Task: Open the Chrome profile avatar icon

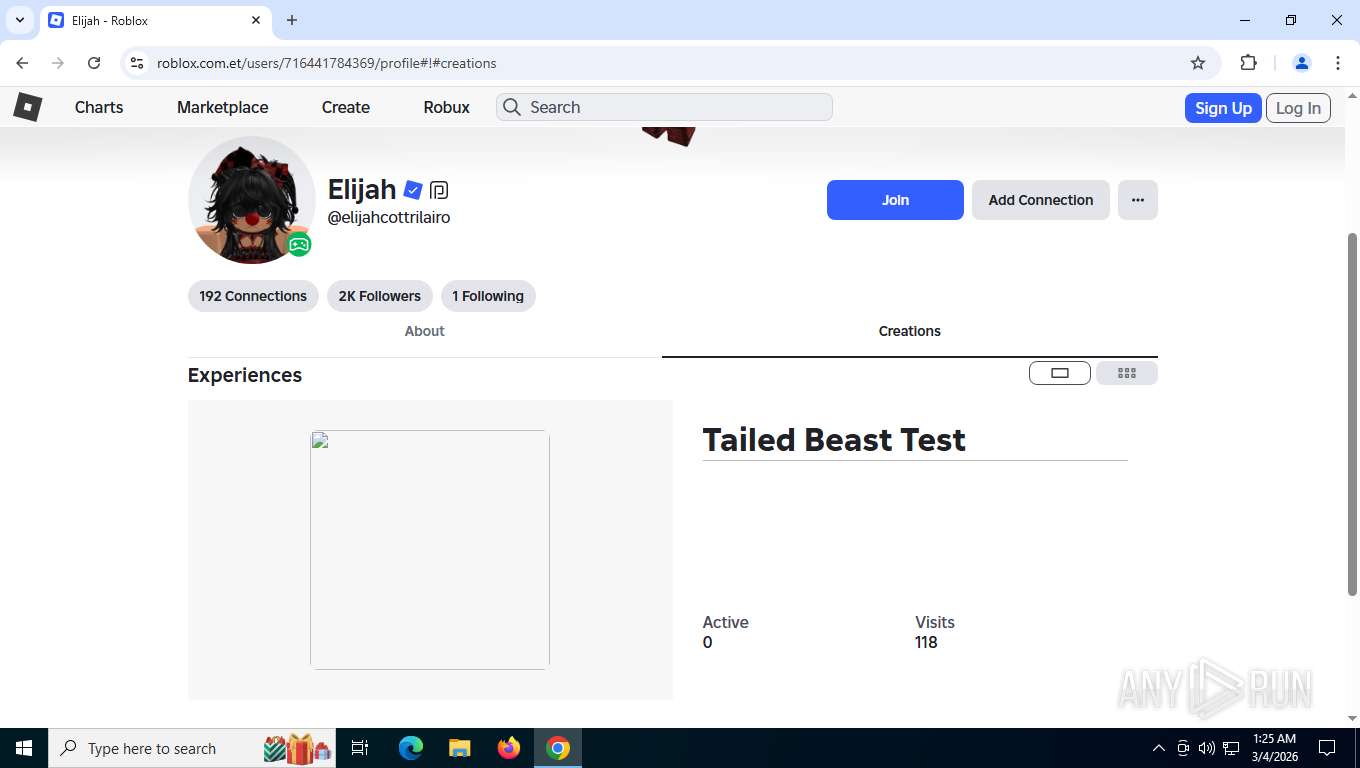Action: click(1301, 63)
